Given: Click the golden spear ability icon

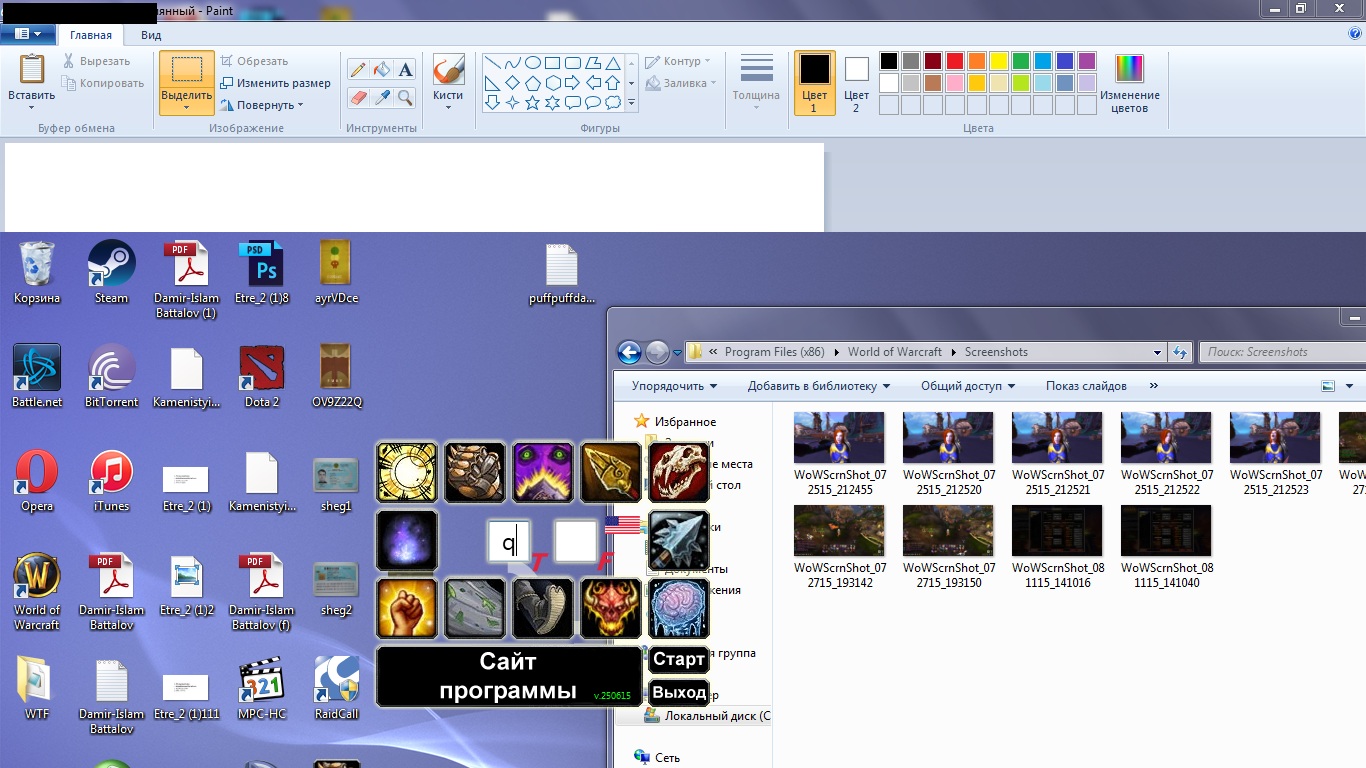Looking at the screenshot, I should click(x=611, y=472).
